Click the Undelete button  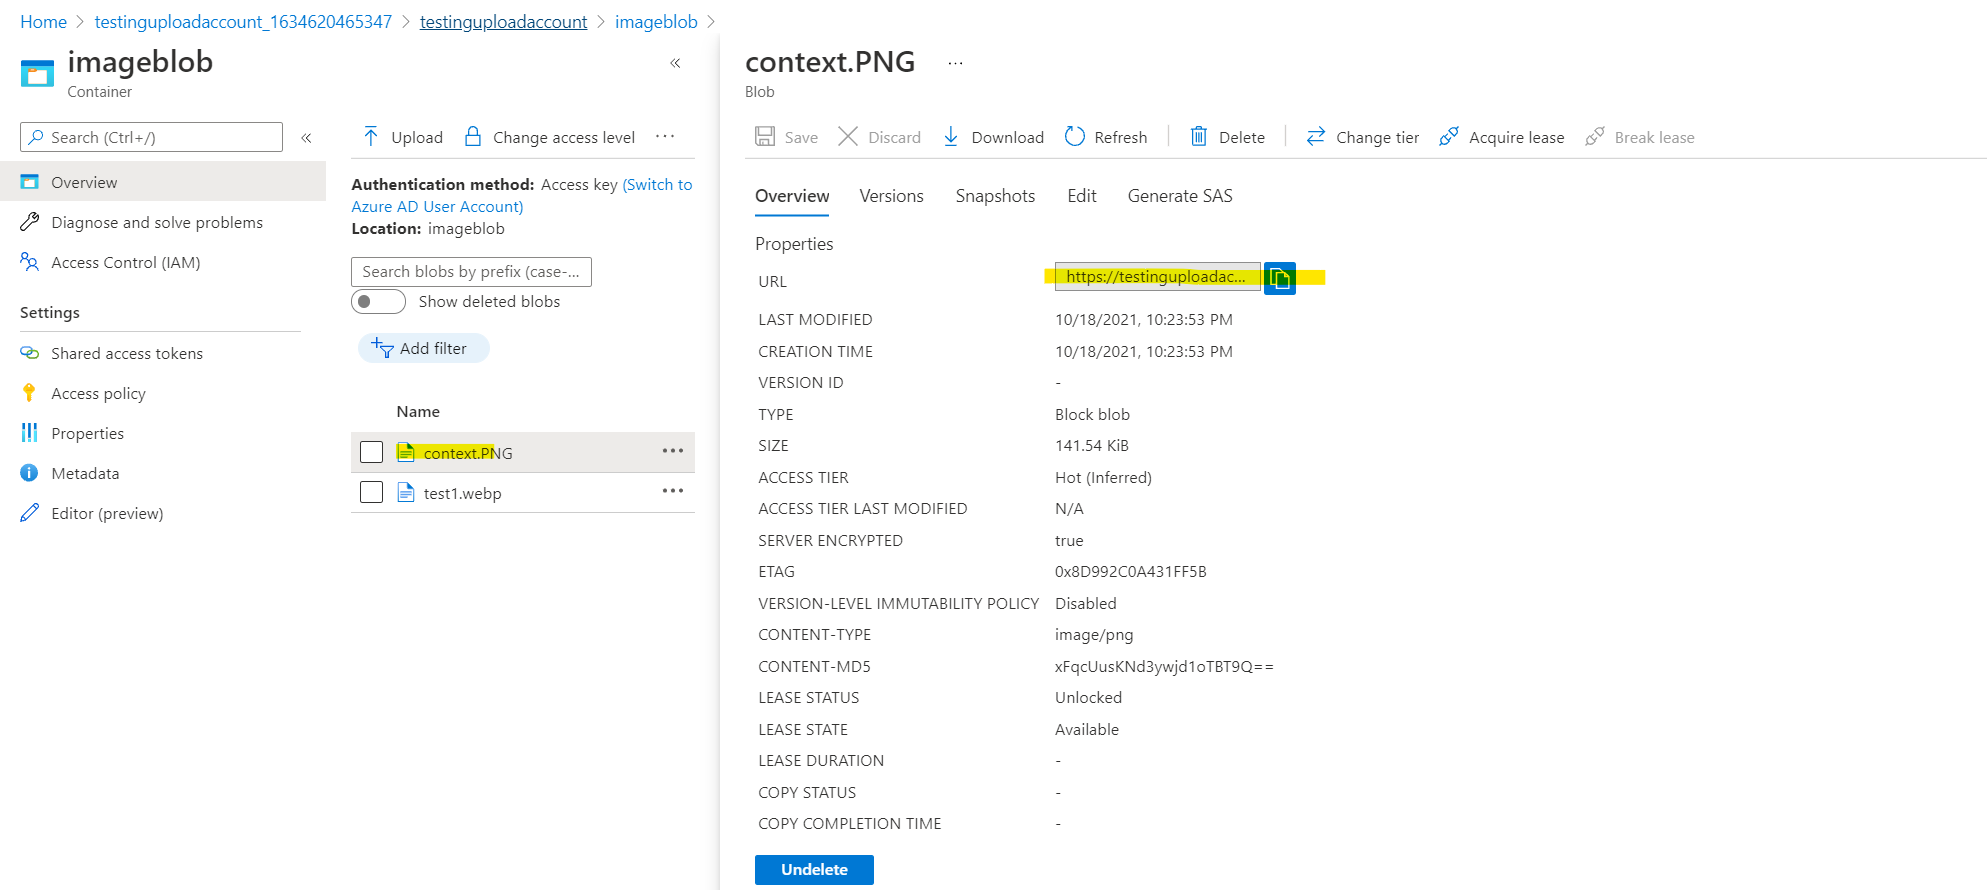pyautogui.click(x=814, y=870)
